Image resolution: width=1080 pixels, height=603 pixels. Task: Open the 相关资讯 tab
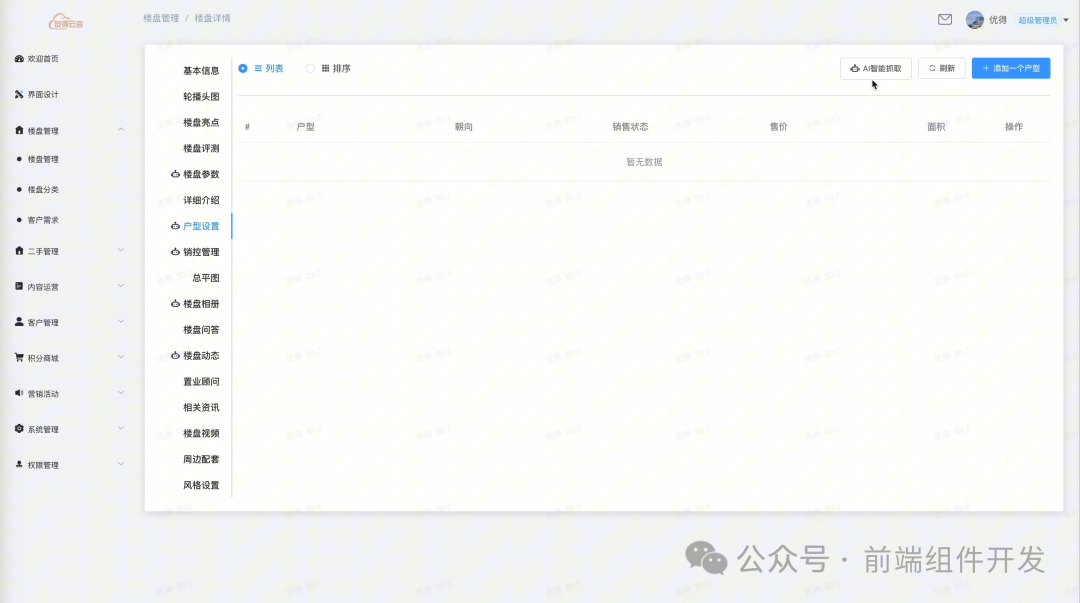[201, 407]
